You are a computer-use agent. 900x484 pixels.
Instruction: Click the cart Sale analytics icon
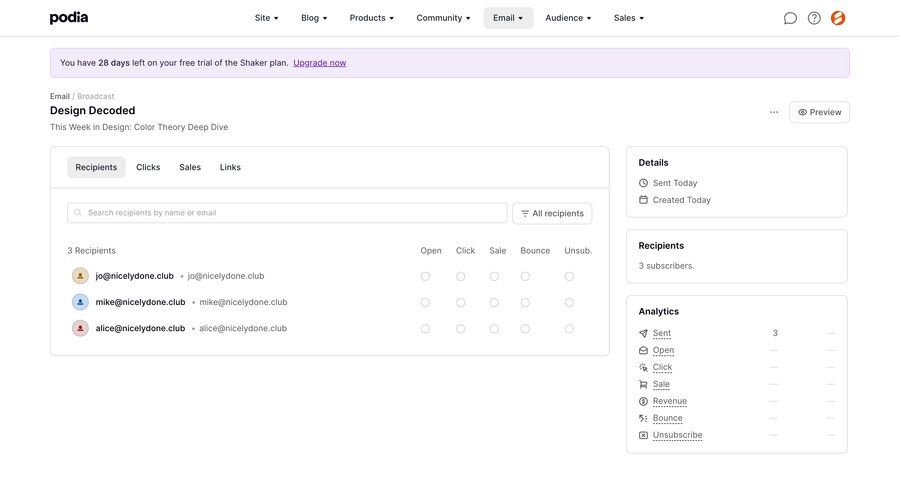(643, 384)
